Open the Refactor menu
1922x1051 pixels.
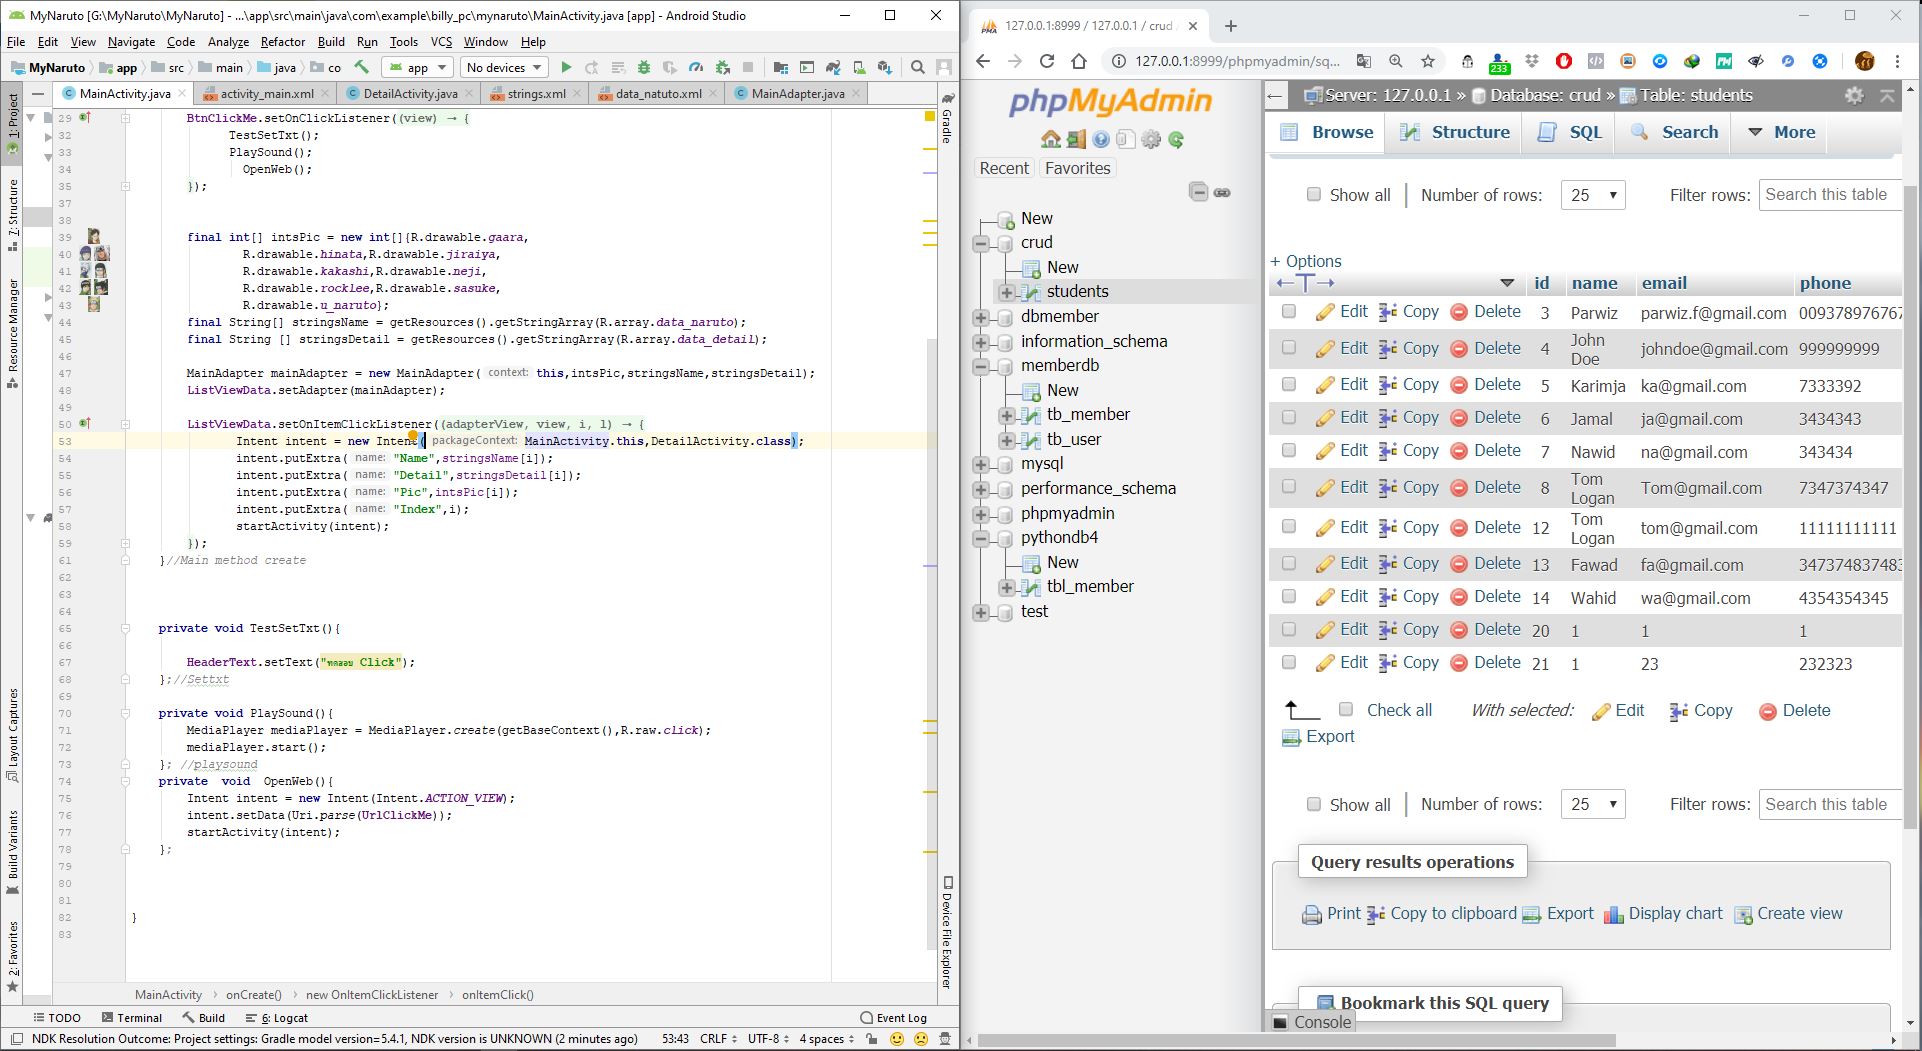point(282,41)
